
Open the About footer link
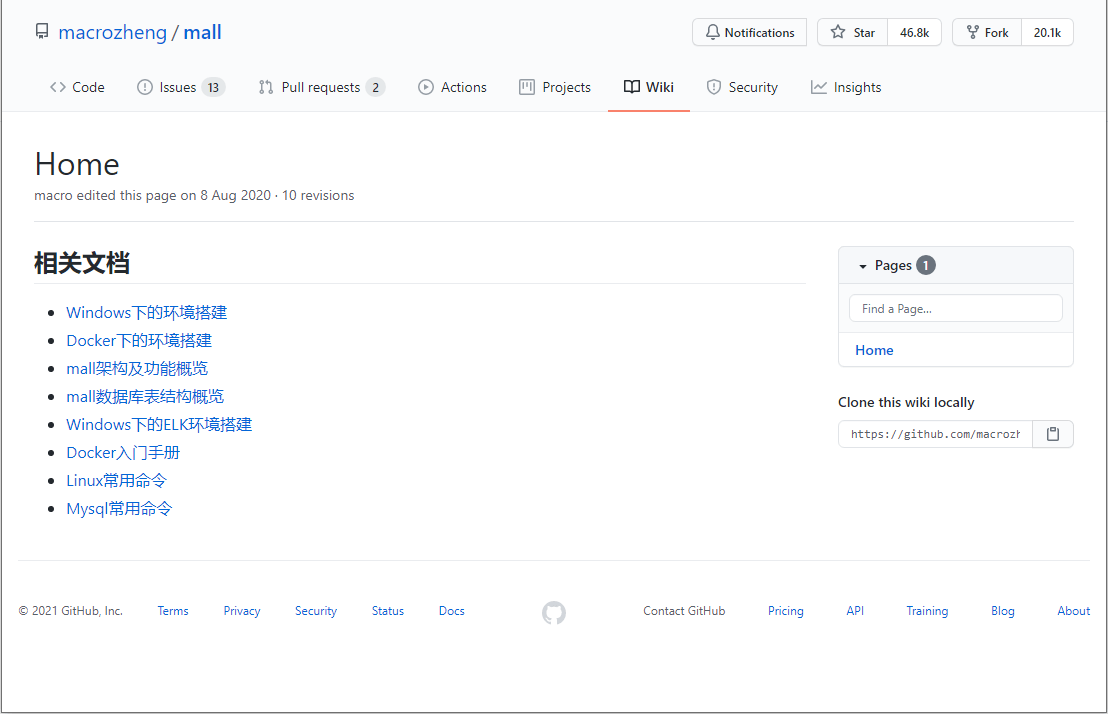[x=1073, y=611]
